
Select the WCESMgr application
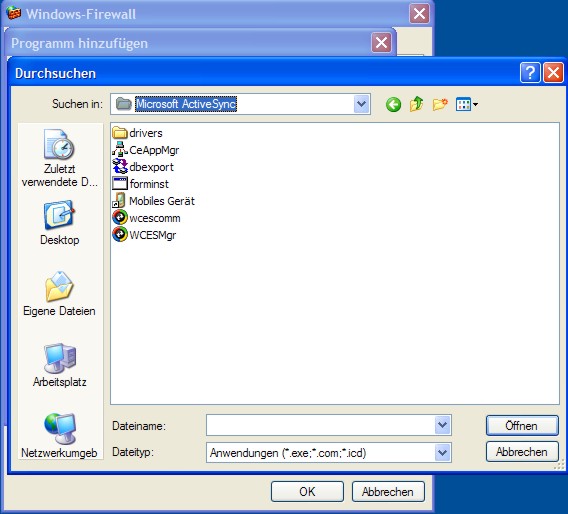144,235
